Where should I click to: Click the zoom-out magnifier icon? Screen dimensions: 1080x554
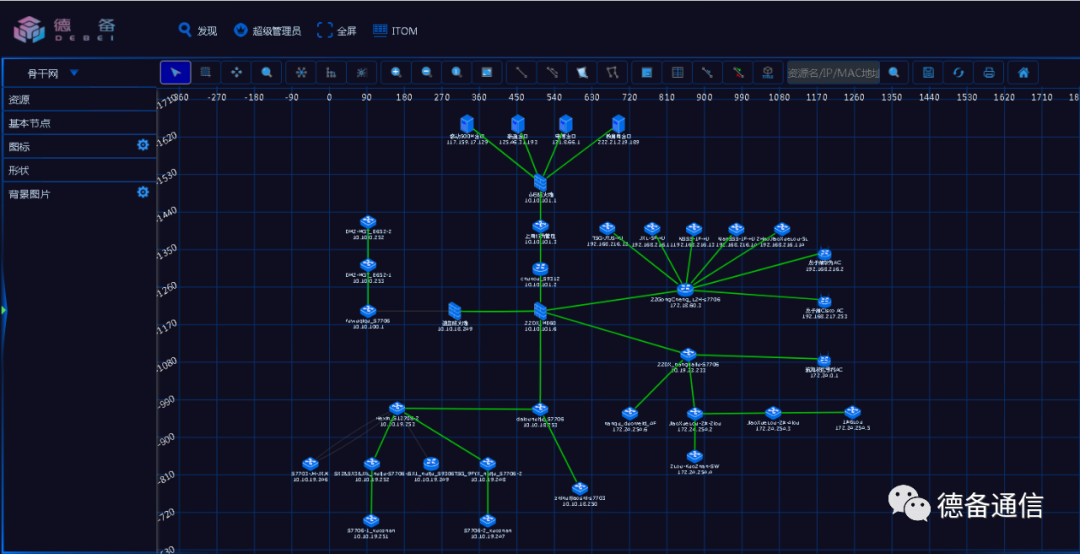(427, 72)
